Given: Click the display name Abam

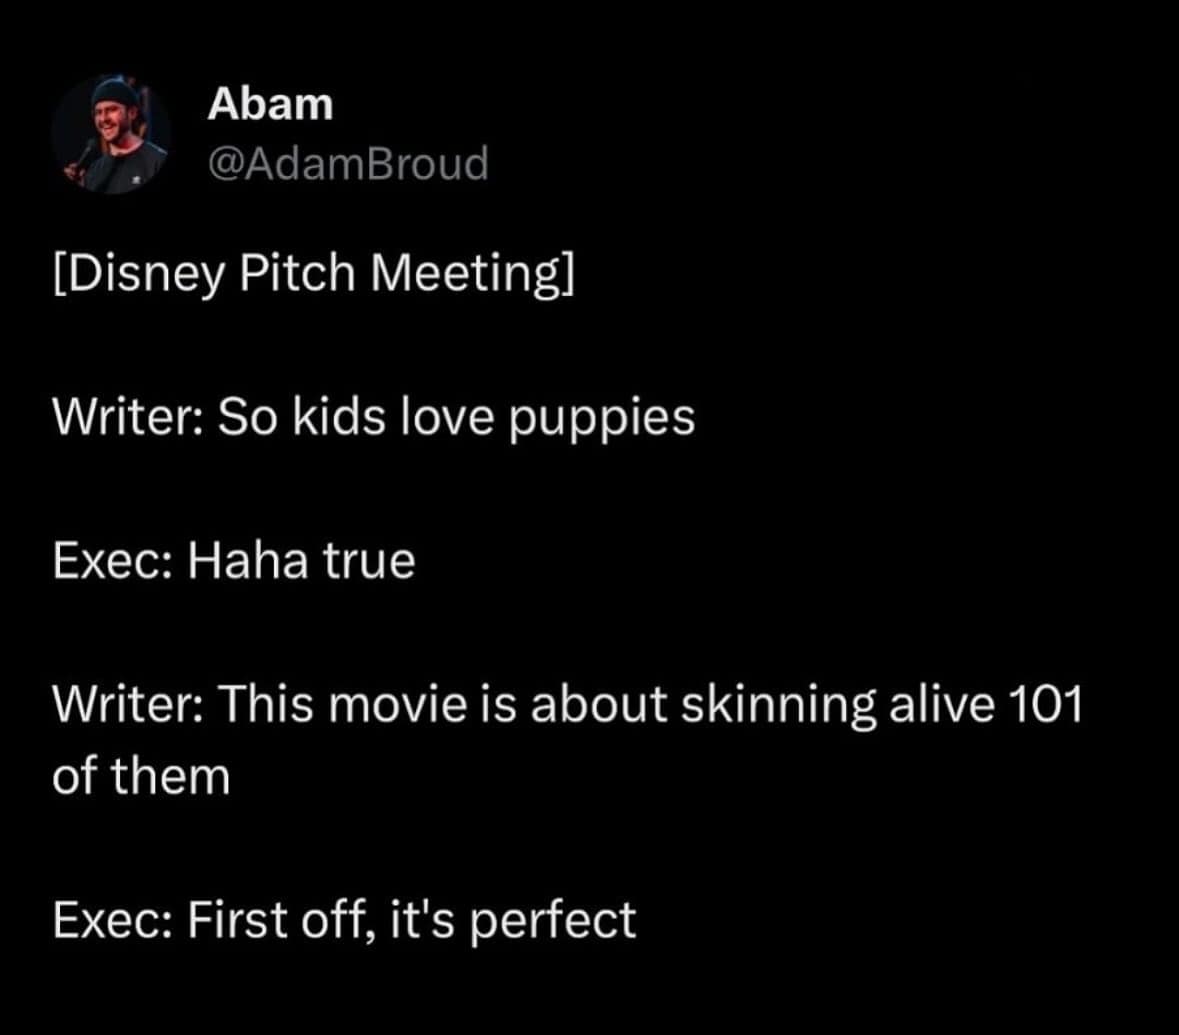Looking at the screenshot, I should 270,104.
